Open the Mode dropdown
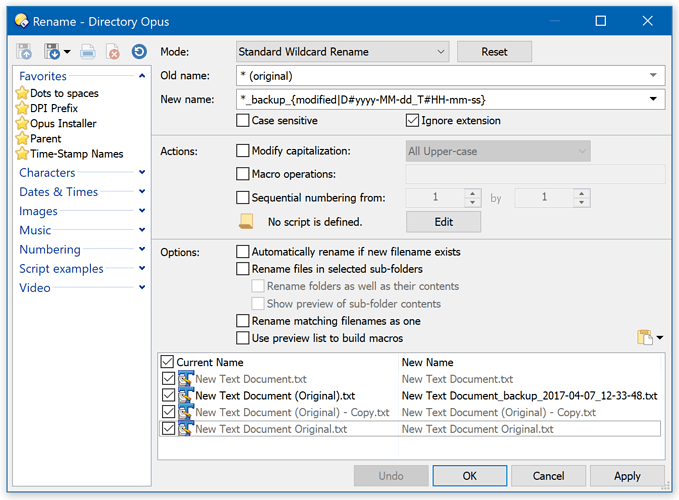This screenshot has width=679, height=500. (342, 52)
